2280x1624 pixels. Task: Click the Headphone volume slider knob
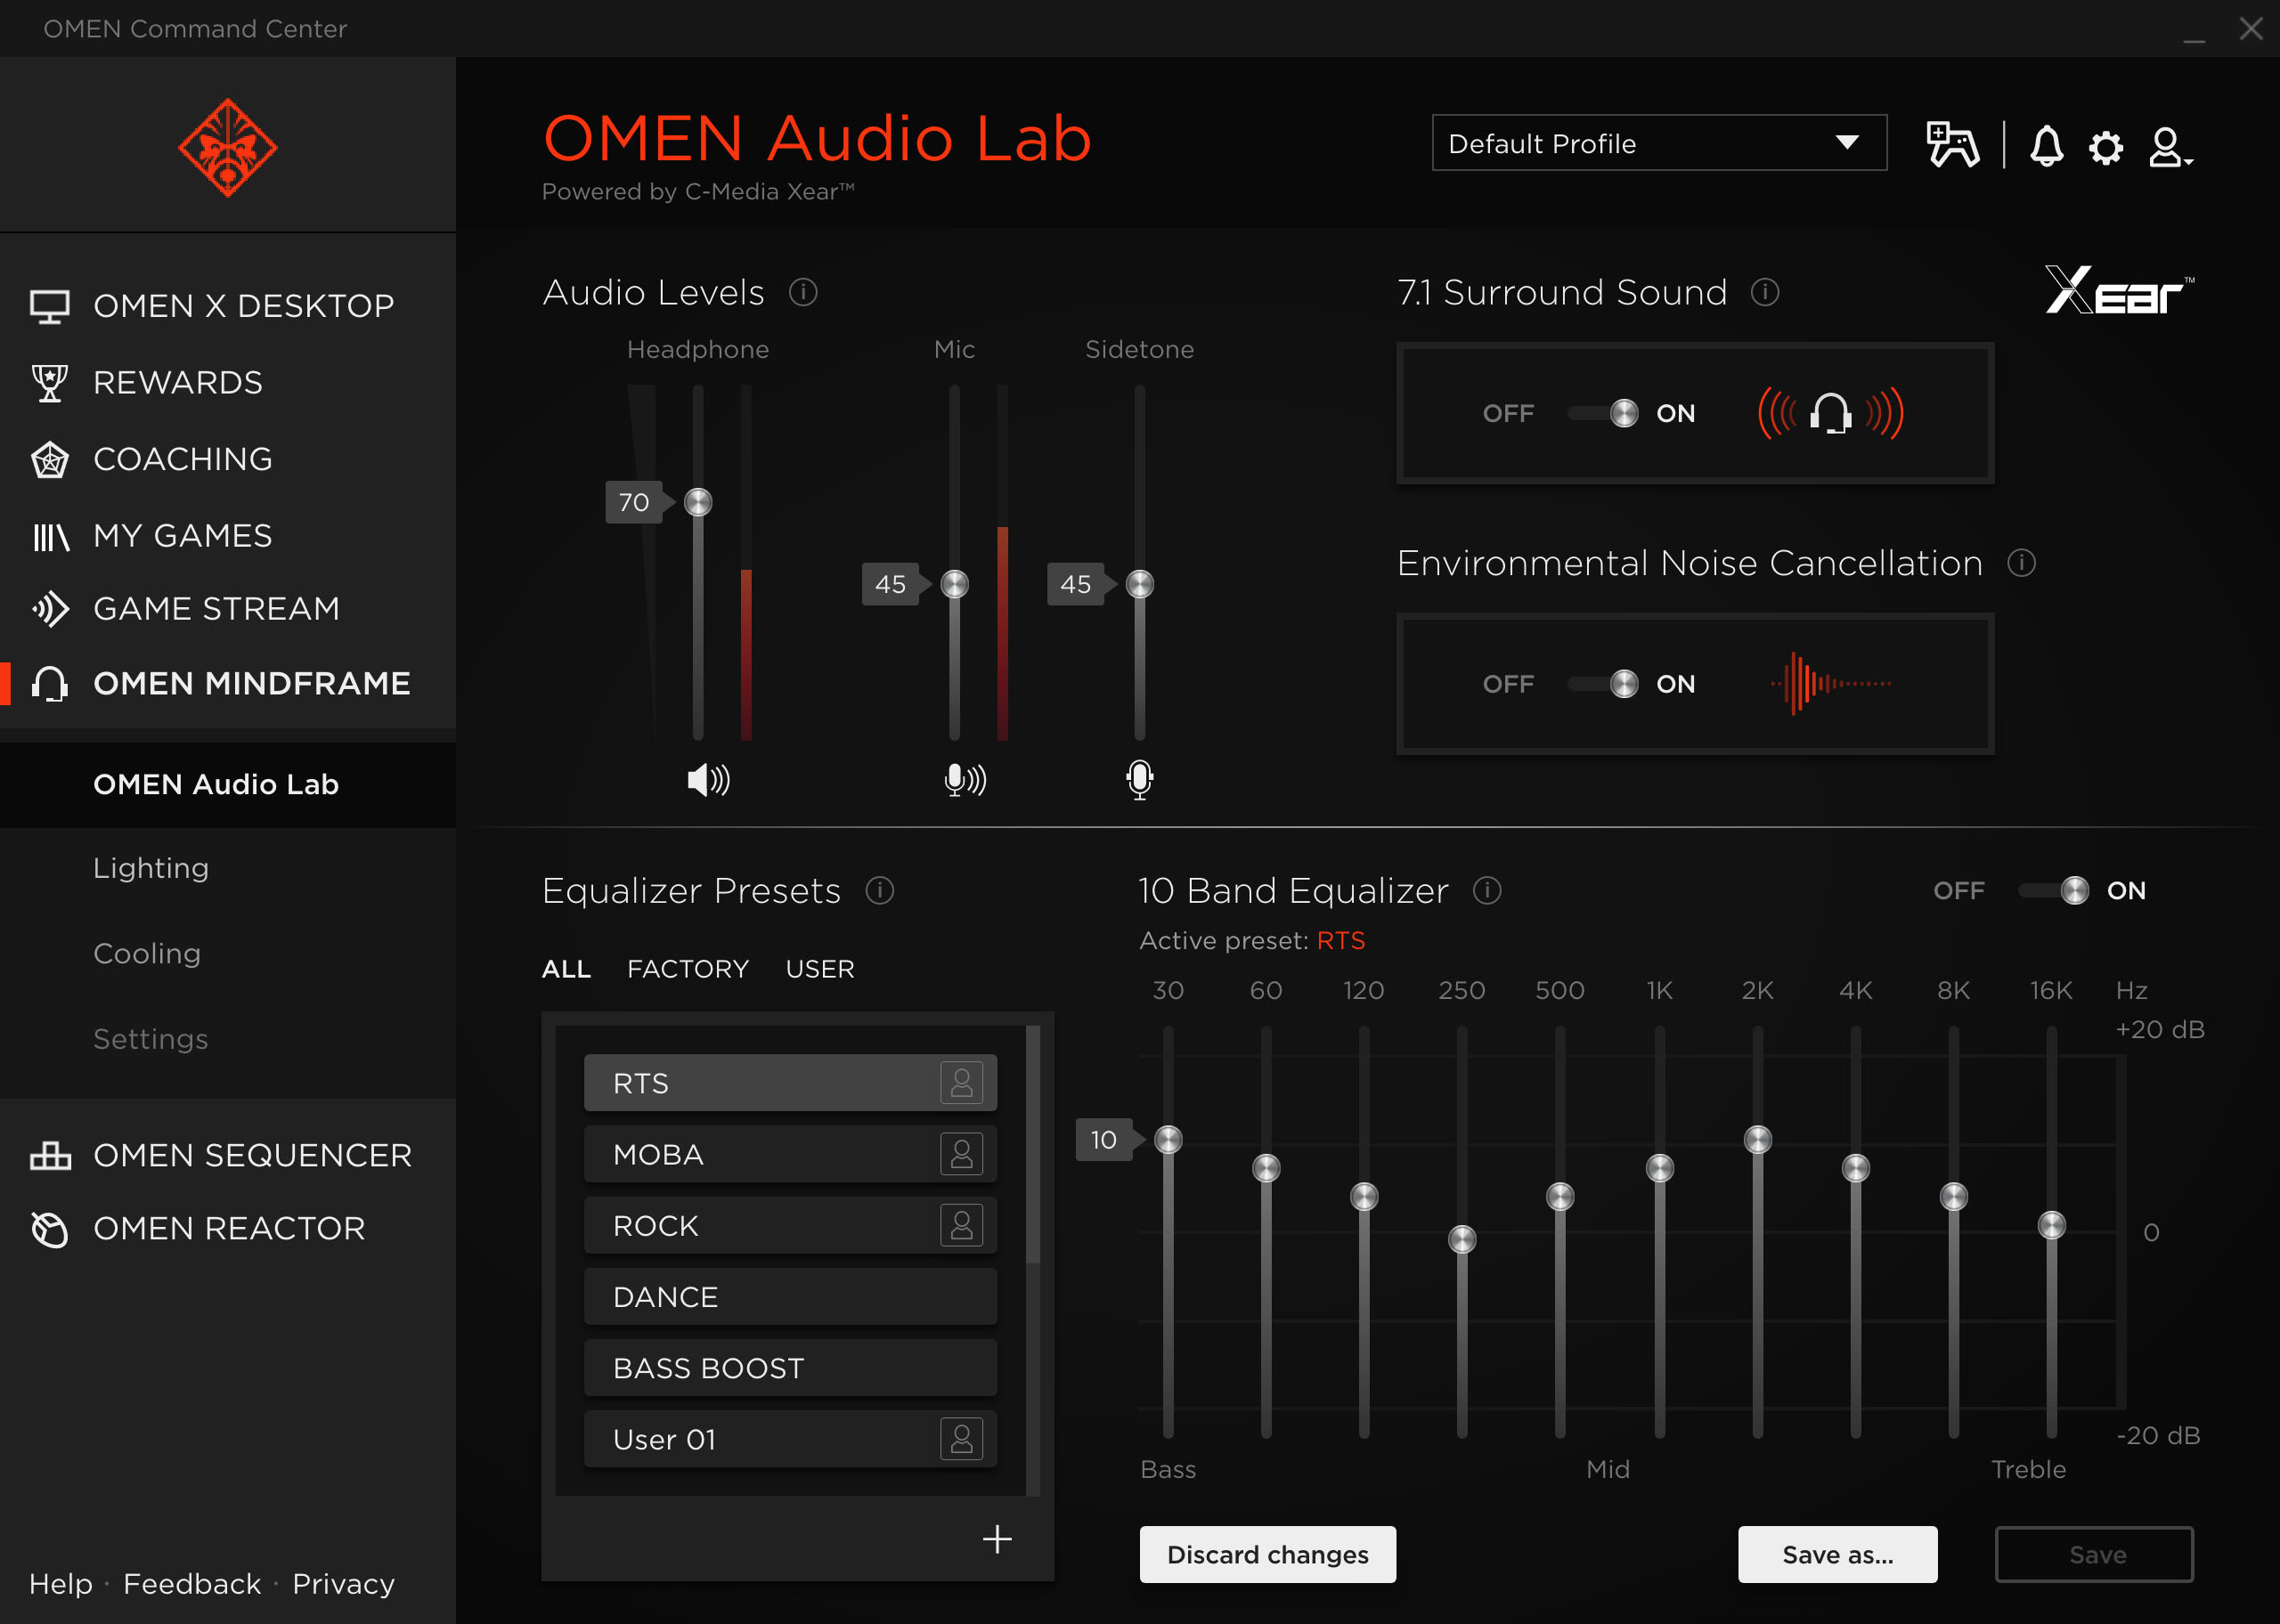[x=698, y=502]
